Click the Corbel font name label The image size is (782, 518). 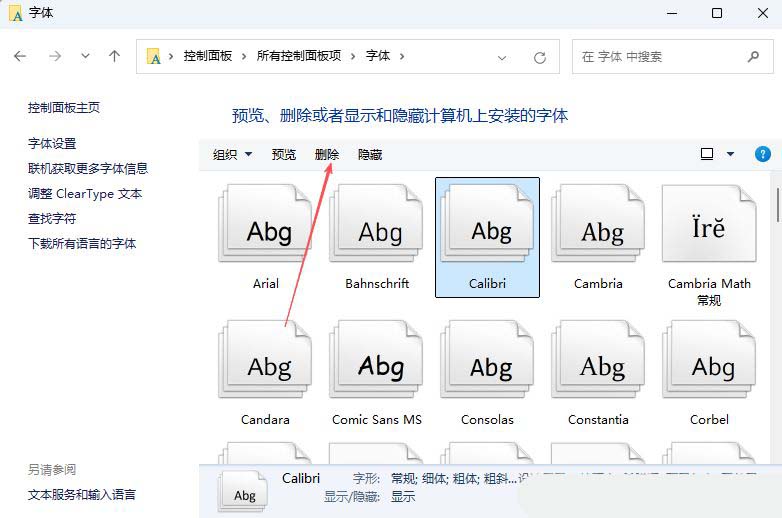[709, 420]
